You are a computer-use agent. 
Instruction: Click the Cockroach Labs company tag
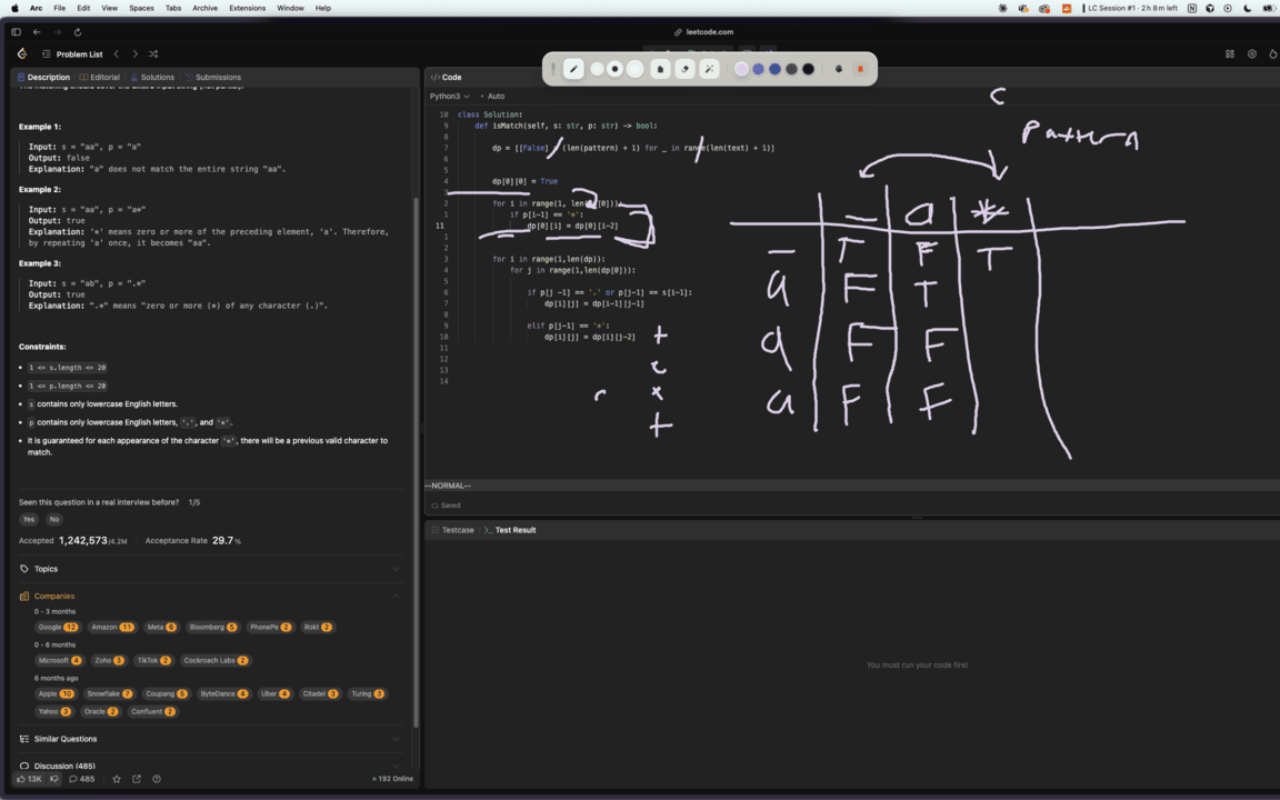pos(215,660)
